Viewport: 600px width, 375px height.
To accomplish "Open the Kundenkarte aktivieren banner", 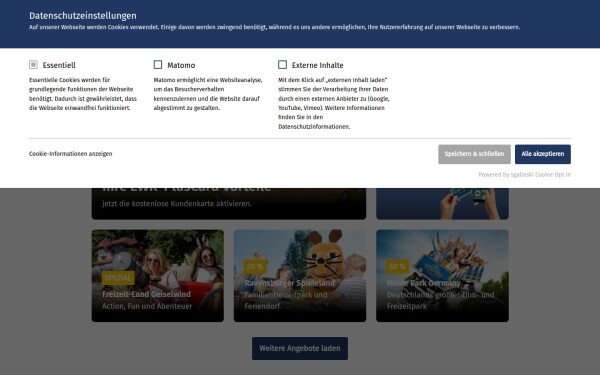I will click(229, 203).
